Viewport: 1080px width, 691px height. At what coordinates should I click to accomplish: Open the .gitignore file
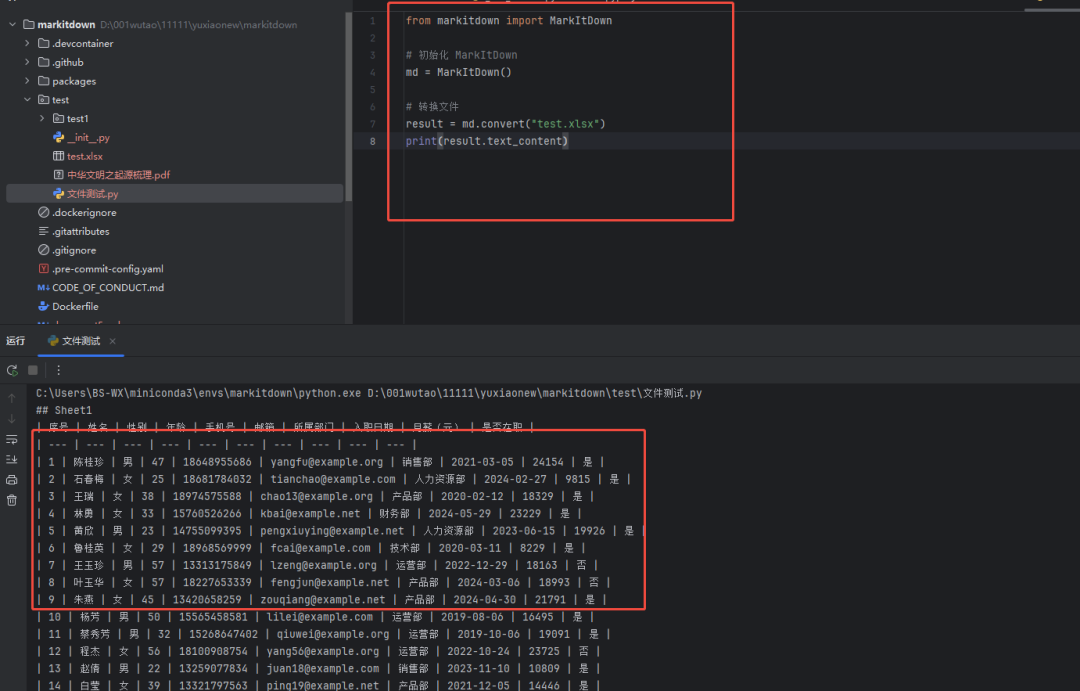[74, 250]
